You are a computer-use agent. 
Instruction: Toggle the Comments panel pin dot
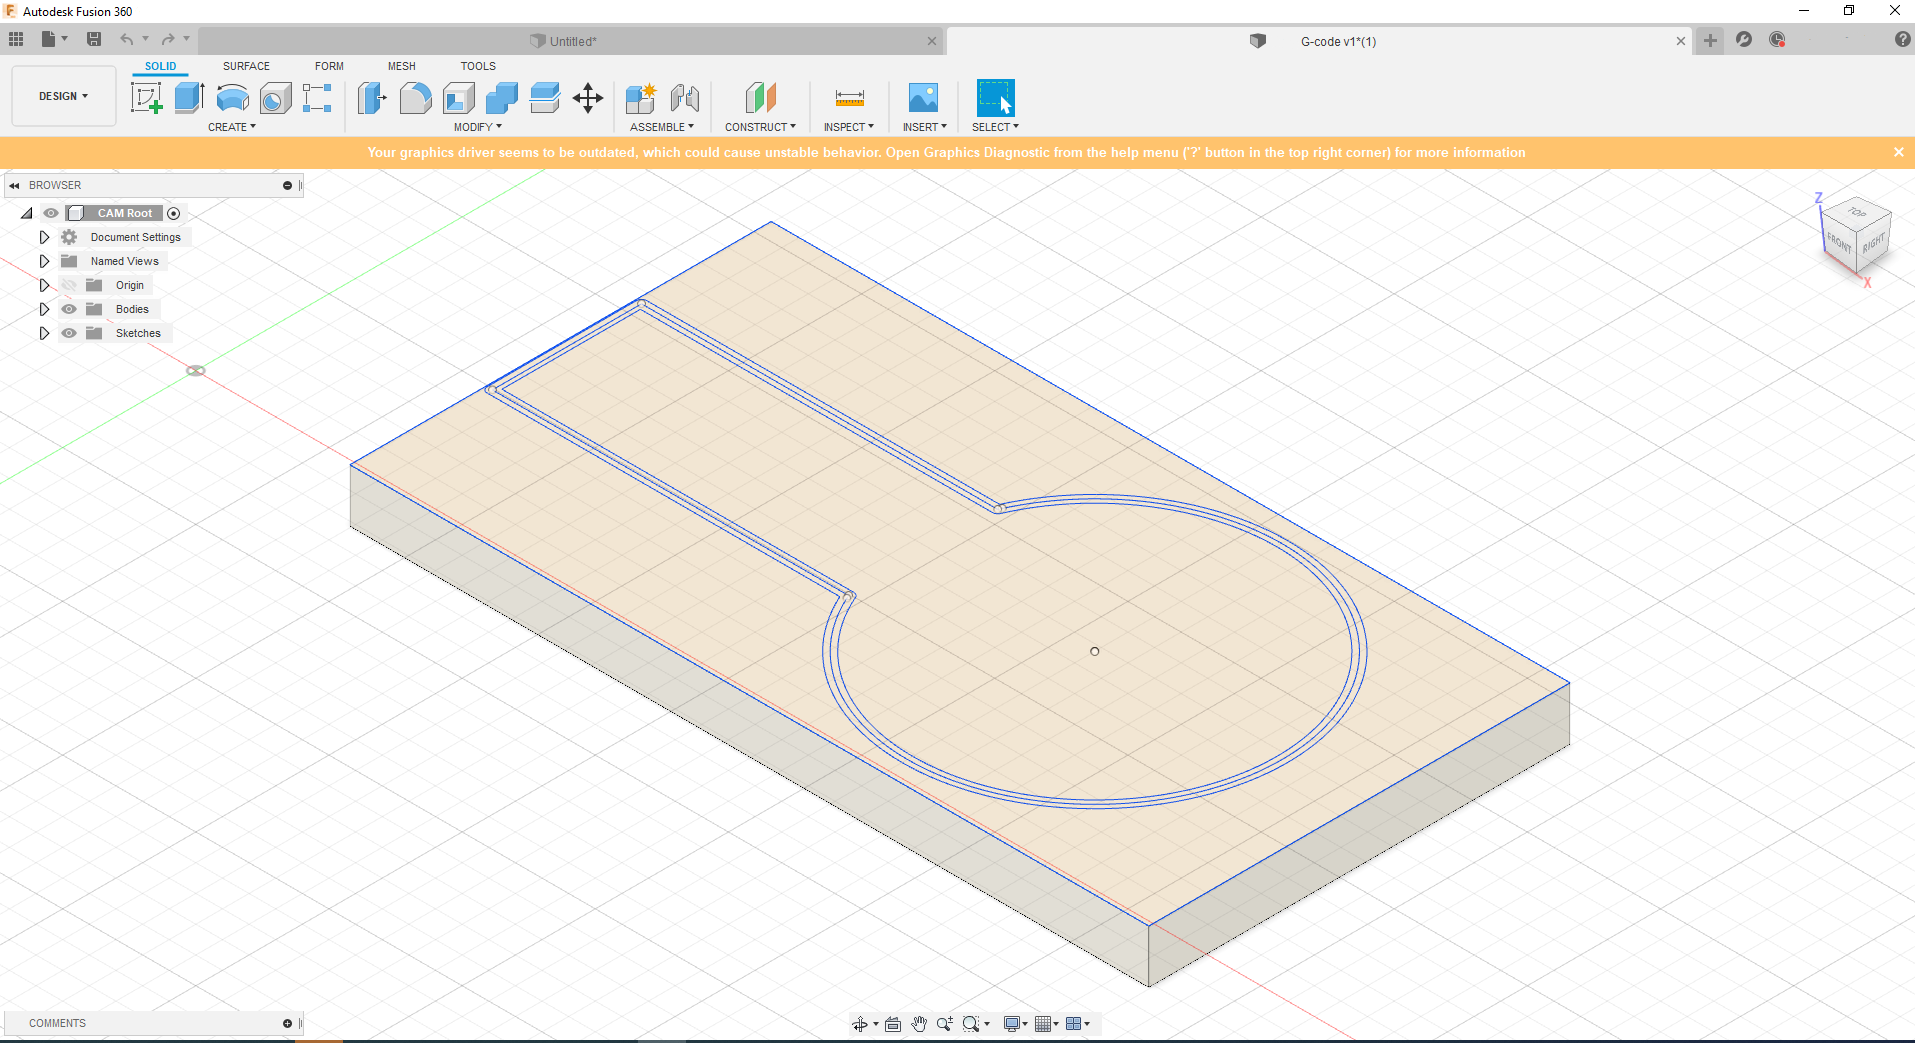coord(287,1023)
